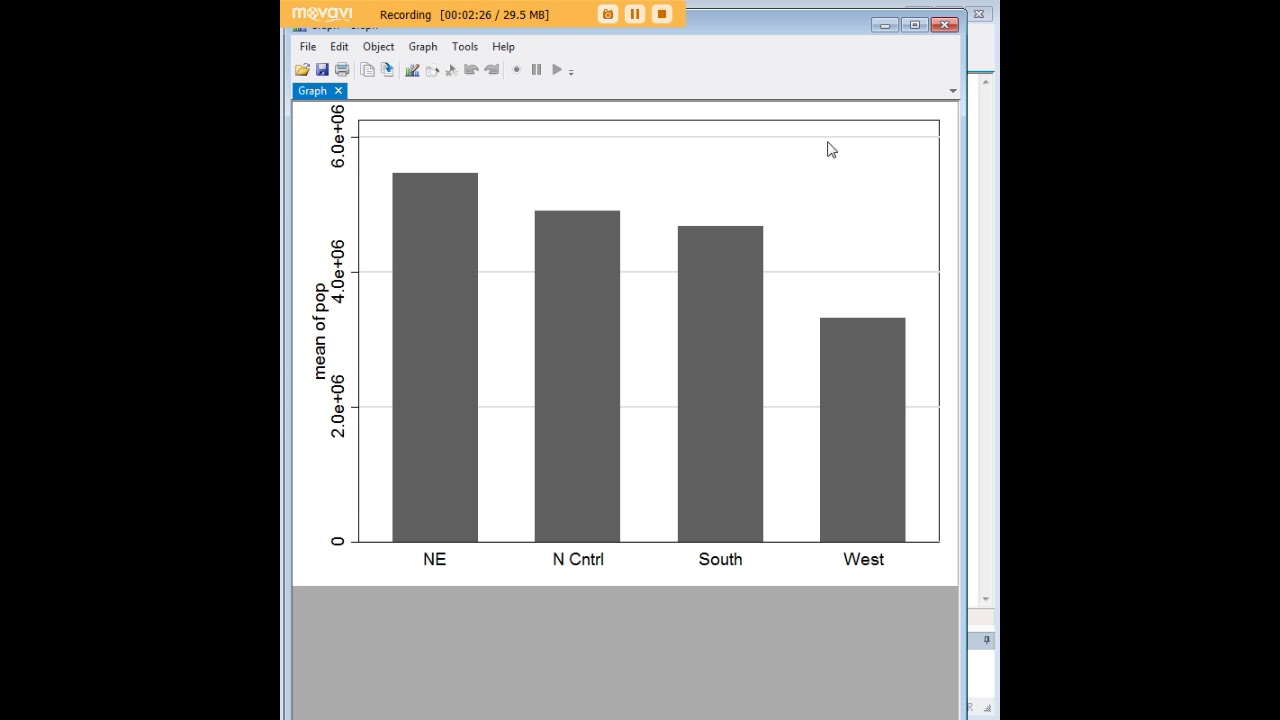Click the Start recording dot icon
Image resolution: width=1280 pixels, height=720 pixels.
coord(516,70)
